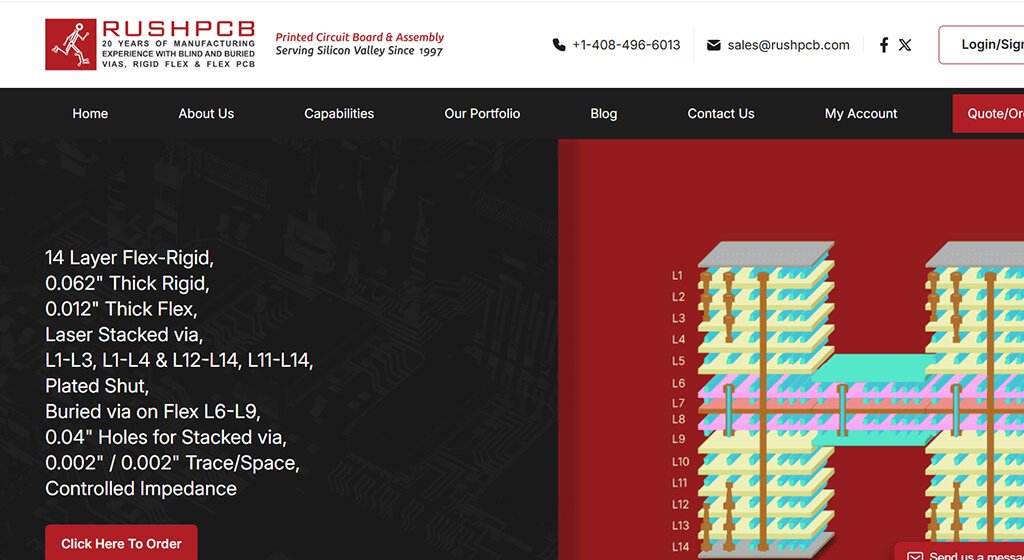Open the About Us page
Viewport: 1024px width, 560px height.
point(206,114)
